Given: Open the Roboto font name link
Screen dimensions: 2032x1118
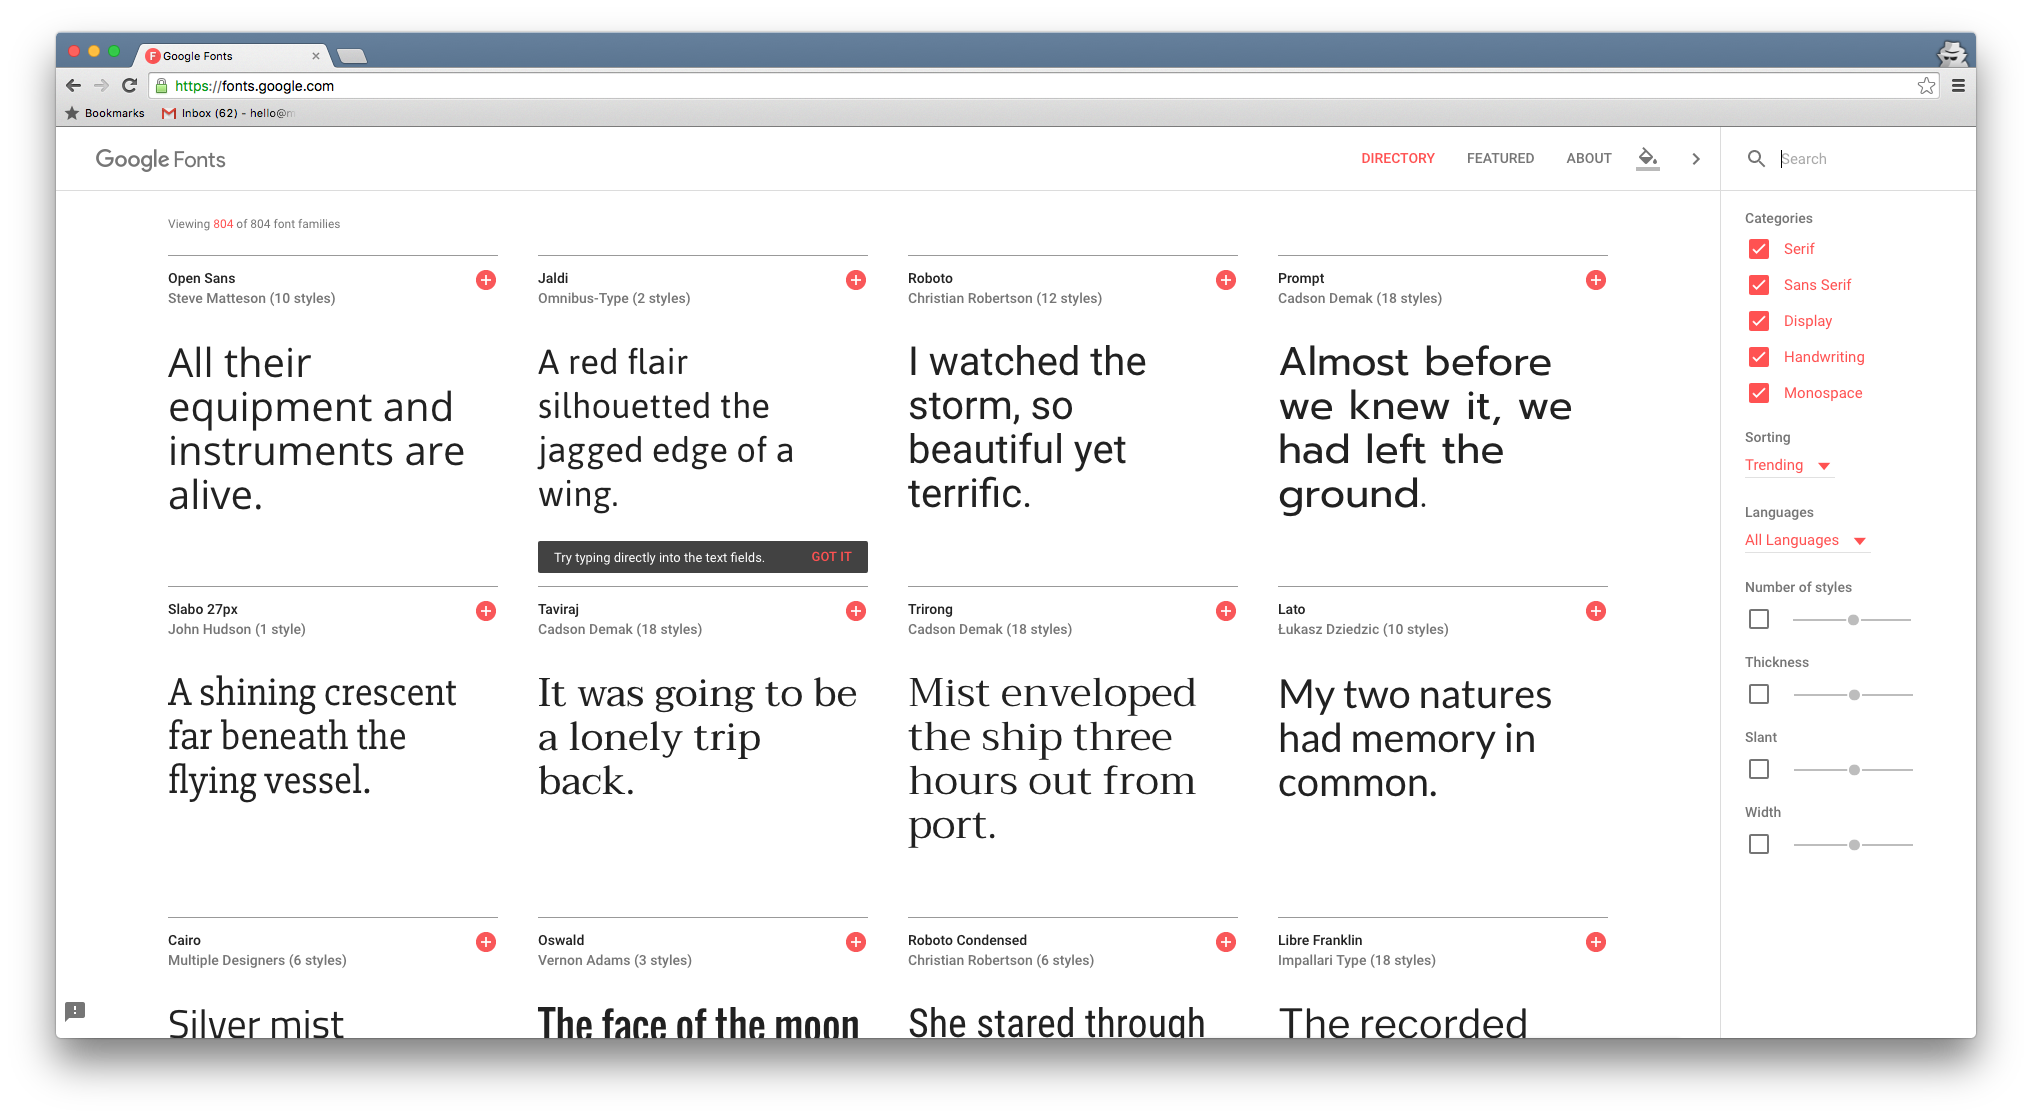Looking at the screenshot, I should pos(930,278).
